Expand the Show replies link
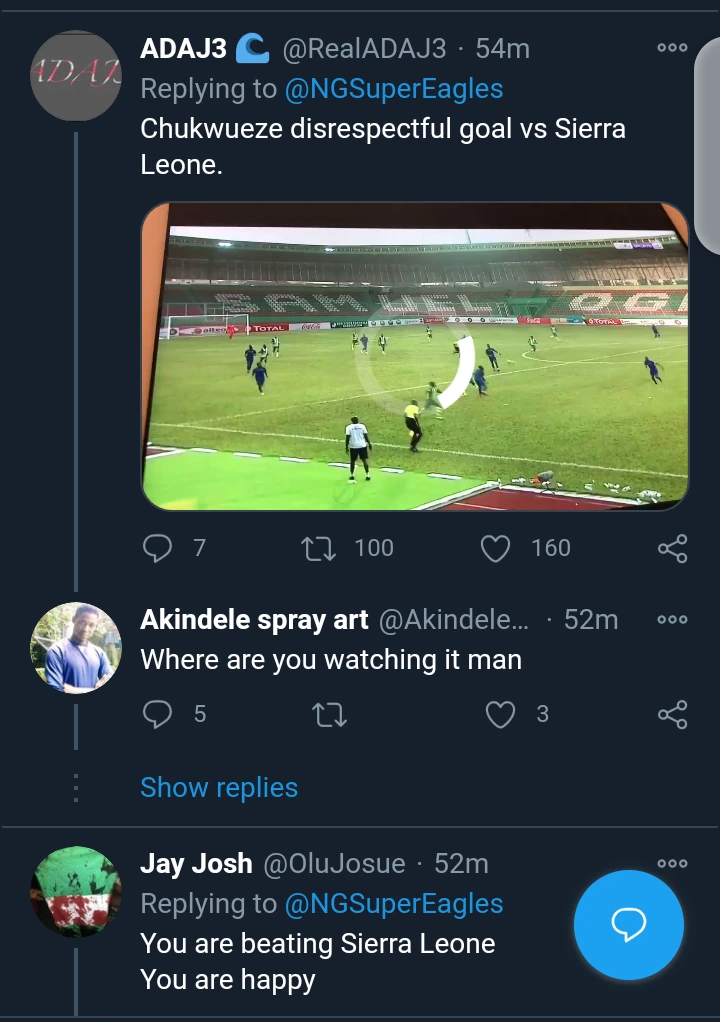Image resolution: width=720 pixels, height=1022 pixels. pyautogui.click(x=219, y=787)
